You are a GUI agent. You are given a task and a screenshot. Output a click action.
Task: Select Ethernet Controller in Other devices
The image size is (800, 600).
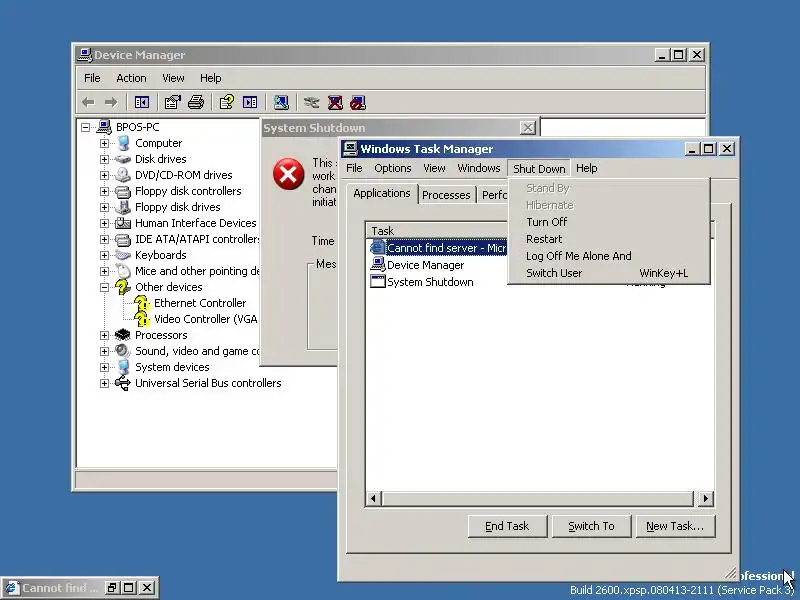point(200,303)
